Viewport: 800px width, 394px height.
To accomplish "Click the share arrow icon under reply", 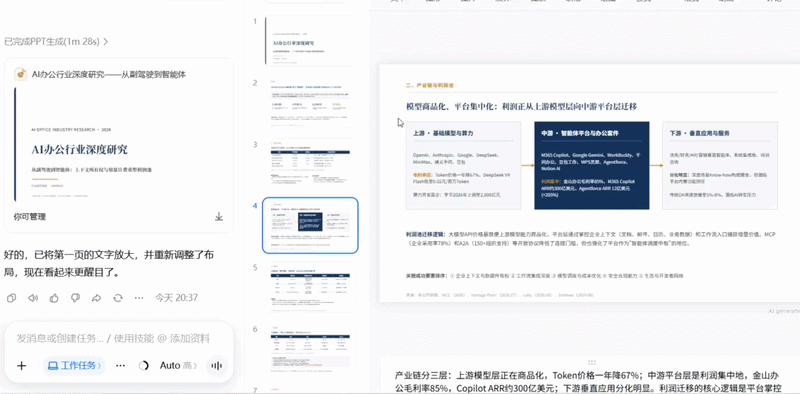I will coord(96,298).
